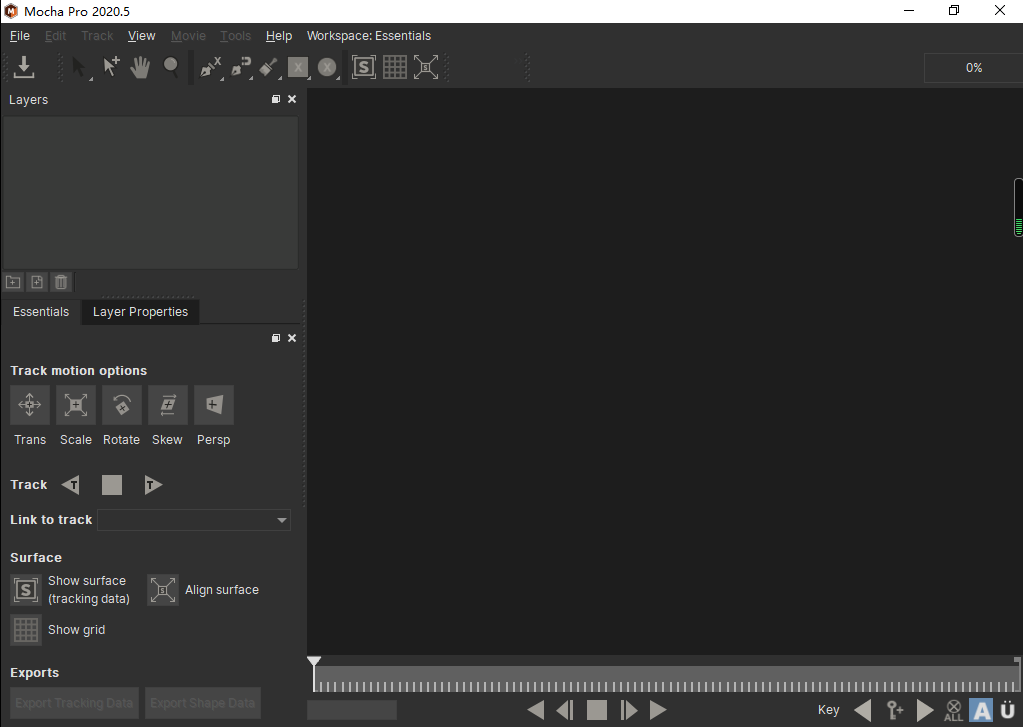Toggle the Autokey A button
This screenshot has width=1023, height=727.
click(981, 710)
